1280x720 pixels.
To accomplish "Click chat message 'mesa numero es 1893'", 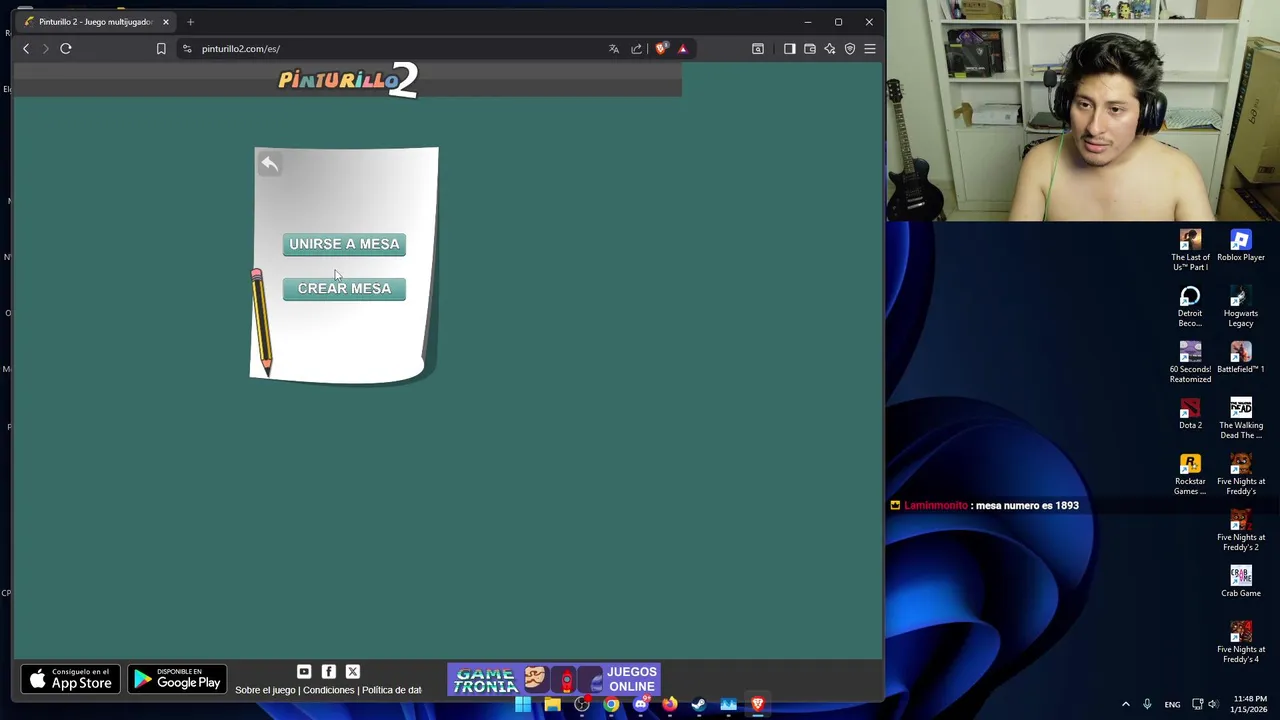I will 1027,505.
